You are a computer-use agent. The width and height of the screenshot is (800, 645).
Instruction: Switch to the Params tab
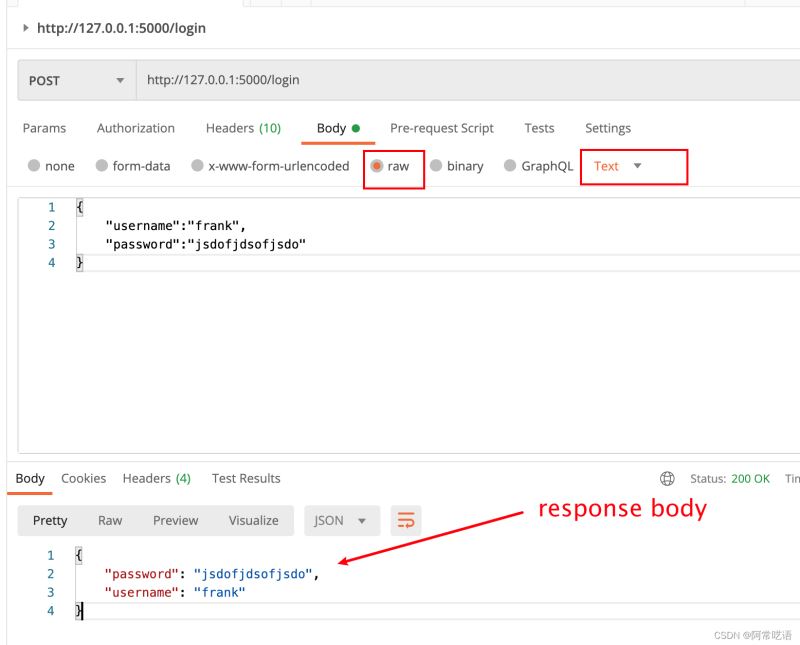(x=44, y=128)
